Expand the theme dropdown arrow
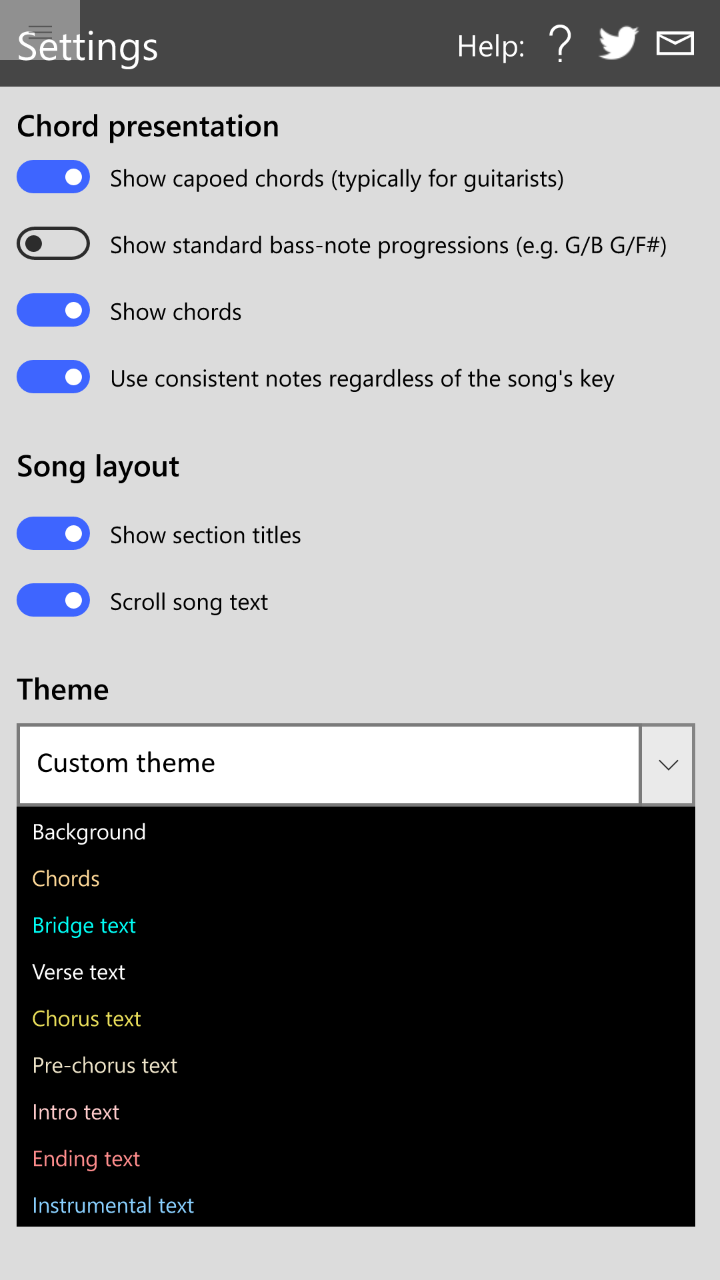720x1280 pixels. click(x=668, y=764)
